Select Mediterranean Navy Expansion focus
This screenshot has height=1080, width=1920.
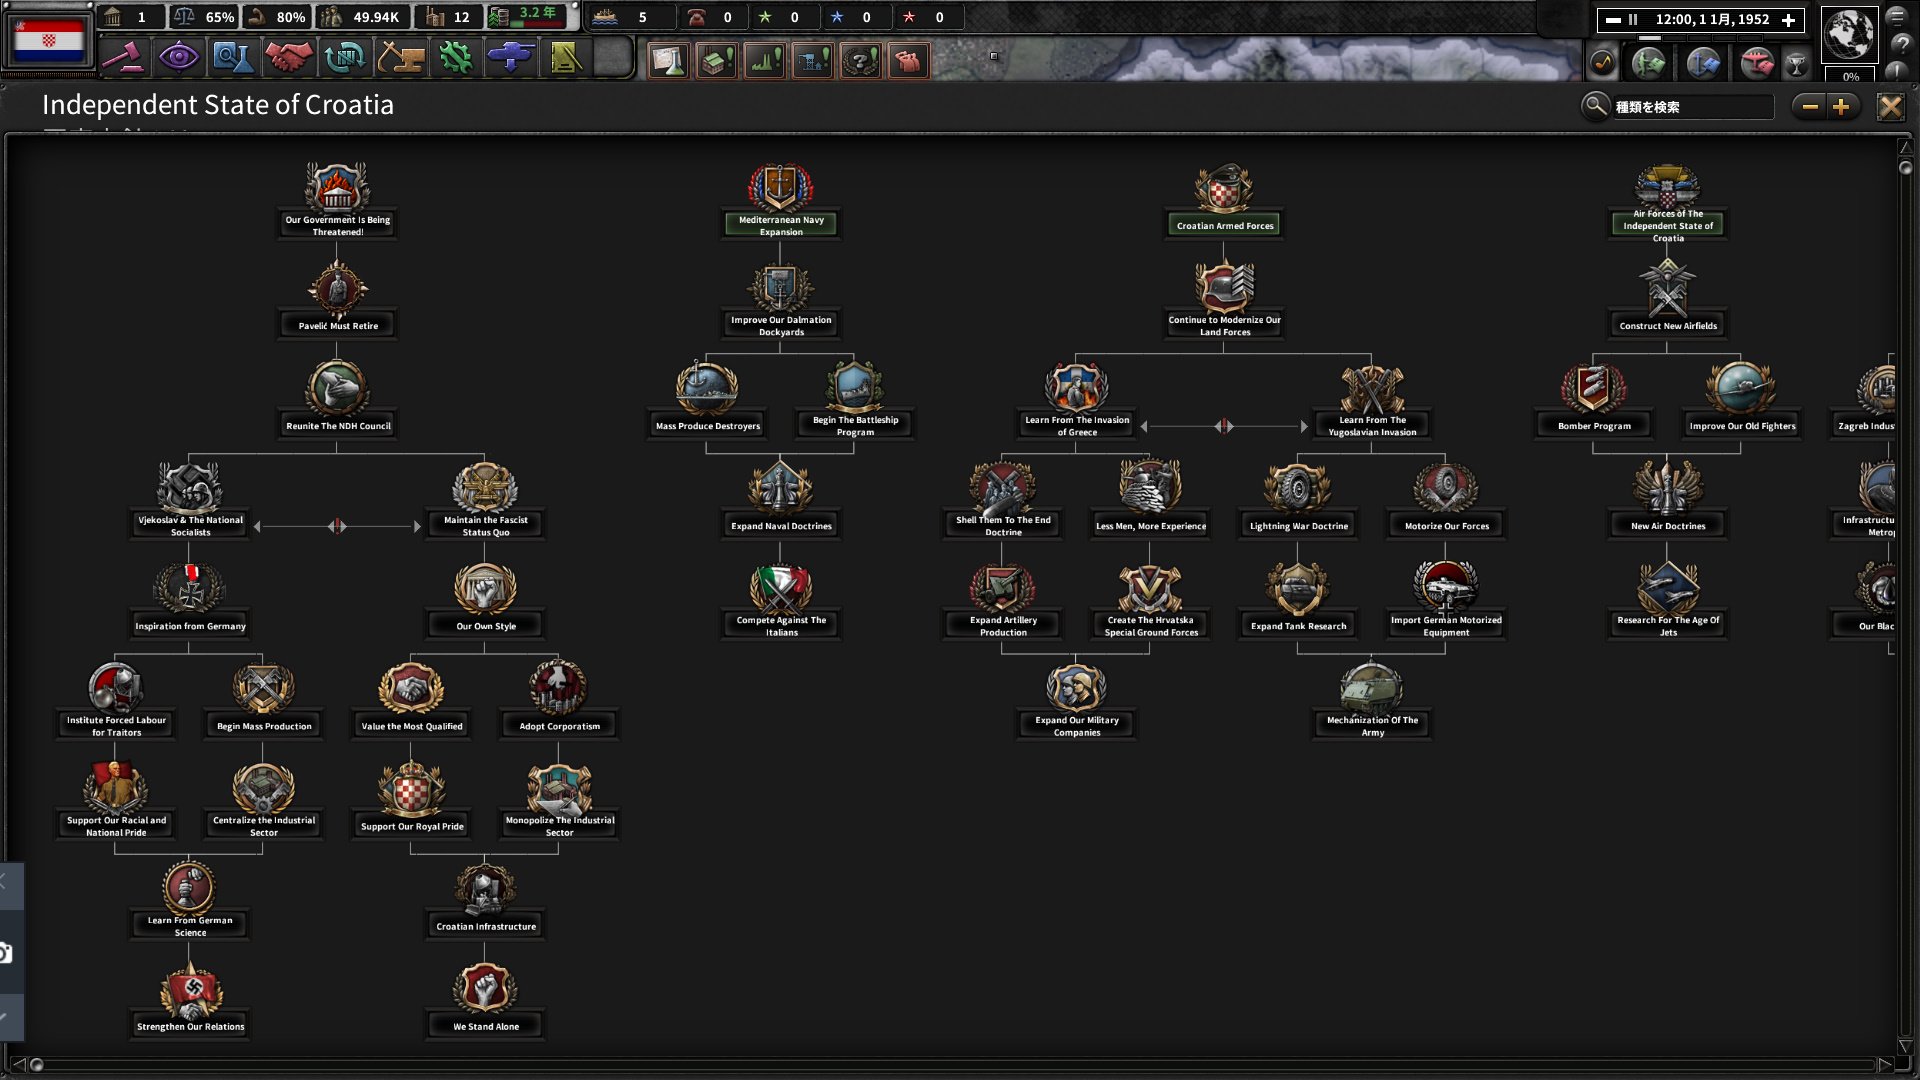click(781, 200)
